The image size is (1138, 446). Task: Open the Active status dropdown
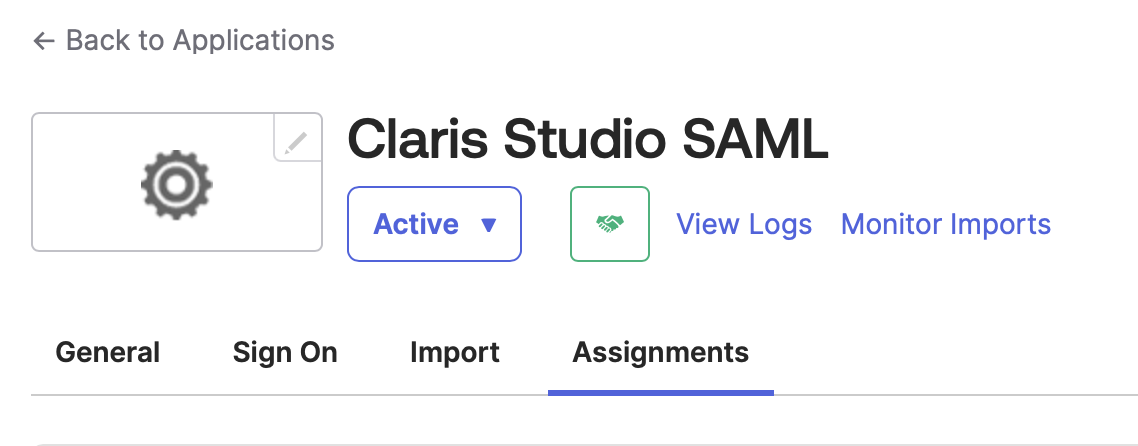pyautogui.click(x=434, y=224)
